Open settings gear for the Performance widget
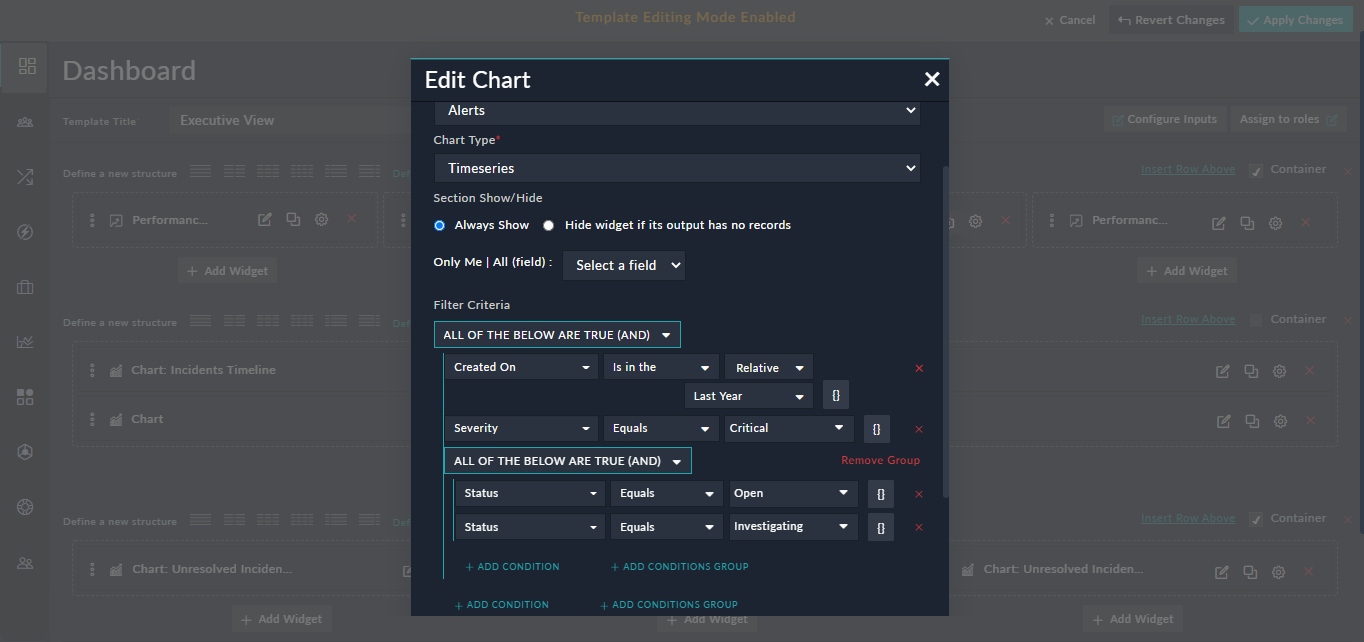Screen dimensions: 1364x642 321,218
